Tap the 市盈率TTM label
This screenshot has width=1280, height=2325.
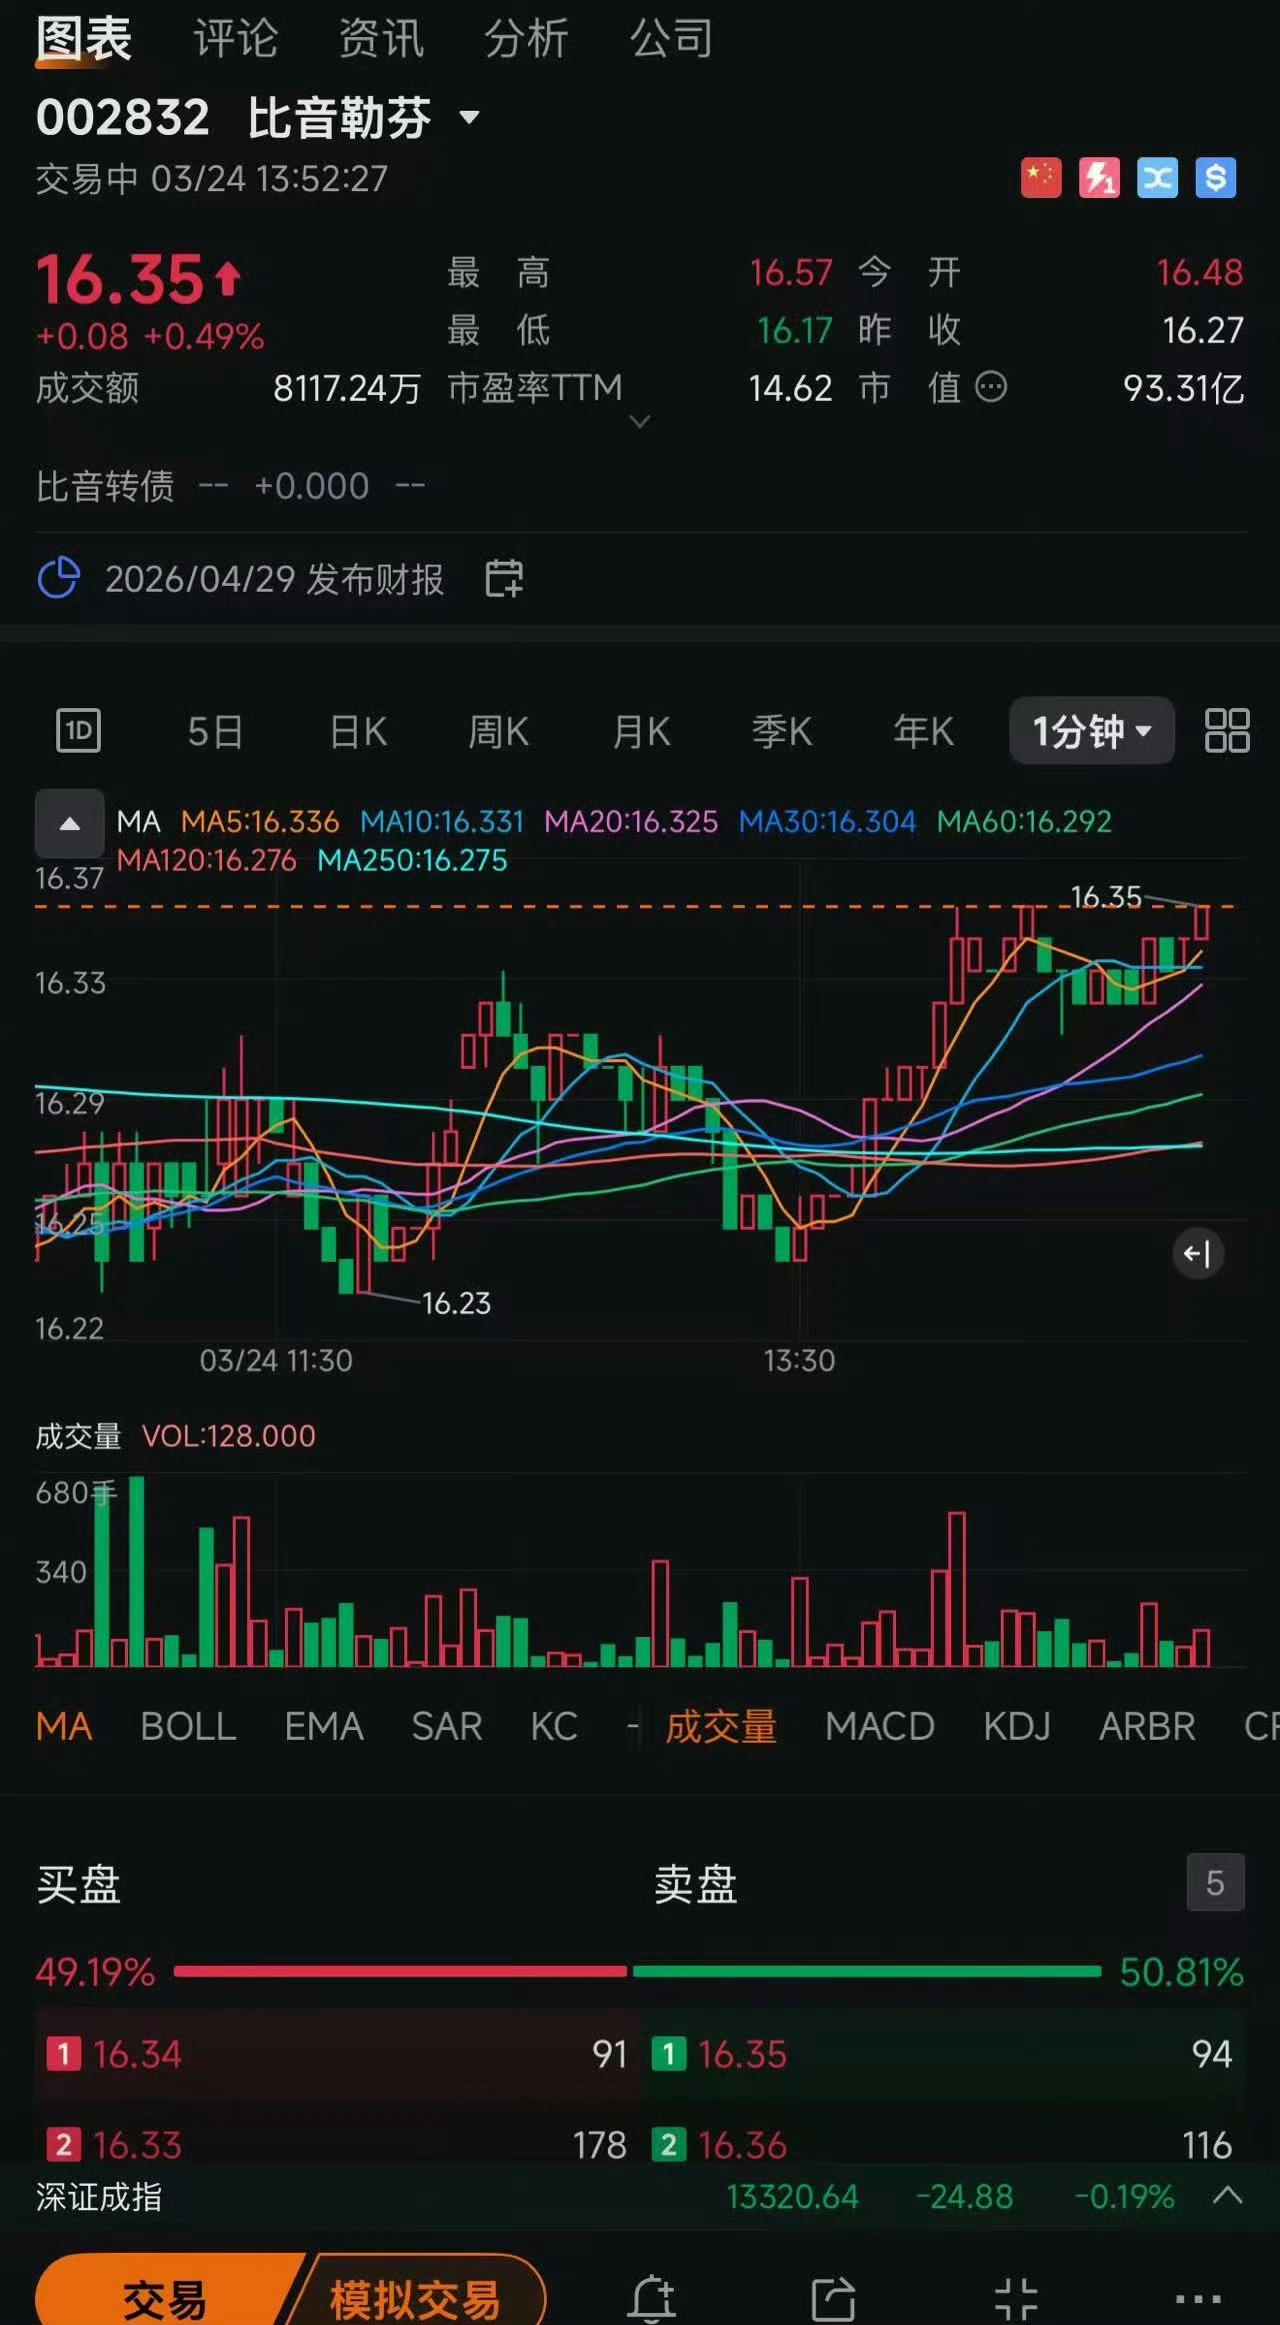tap(535, 387)
